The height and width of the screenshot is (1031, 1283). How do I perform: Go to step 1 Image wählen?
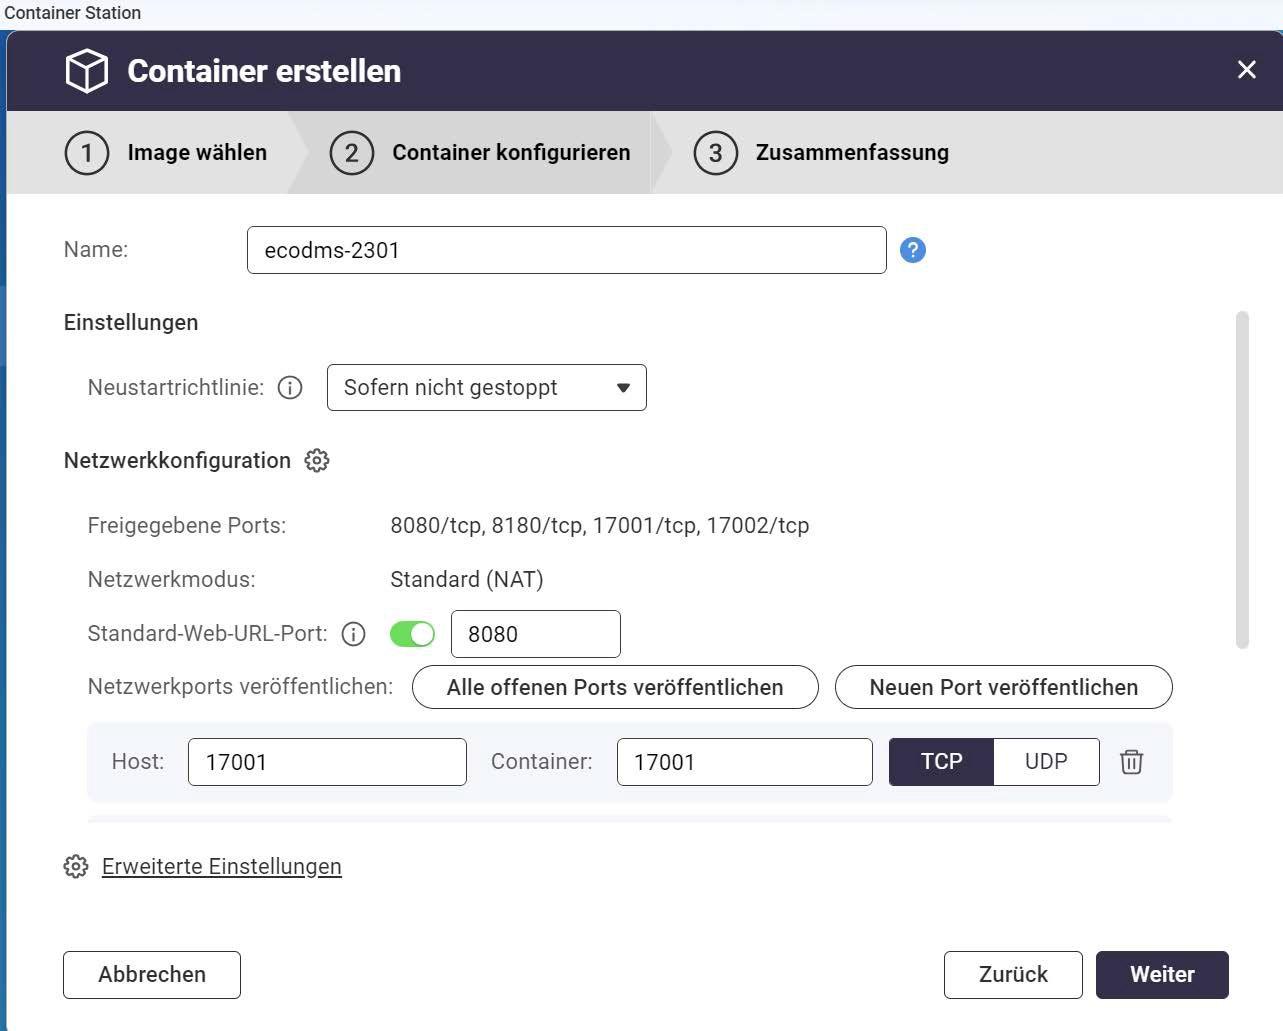[x=167, y=153]
